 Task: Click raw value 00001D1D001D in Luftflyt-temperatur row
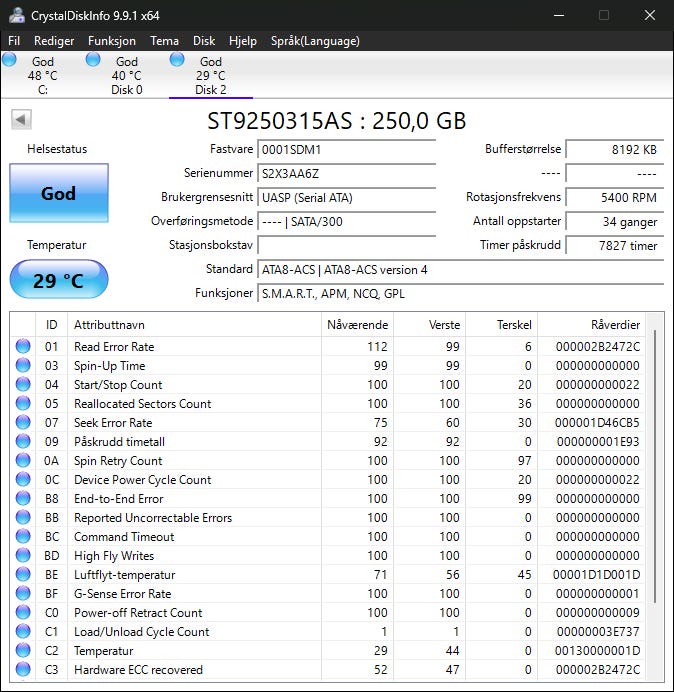click(x=596, y=574)
